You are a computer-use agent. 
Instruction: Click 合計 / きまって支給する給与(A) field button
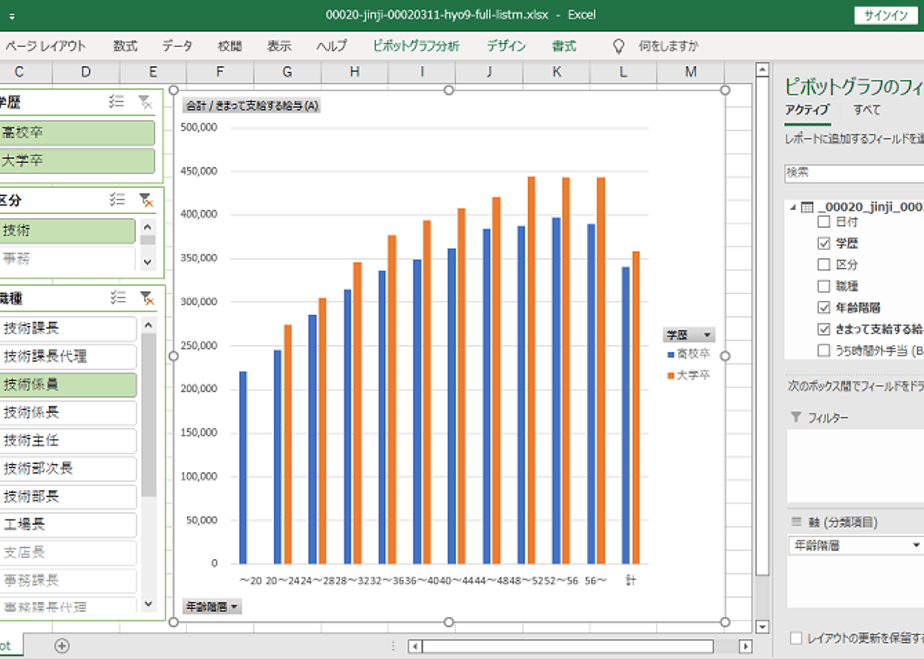point(252,105)
